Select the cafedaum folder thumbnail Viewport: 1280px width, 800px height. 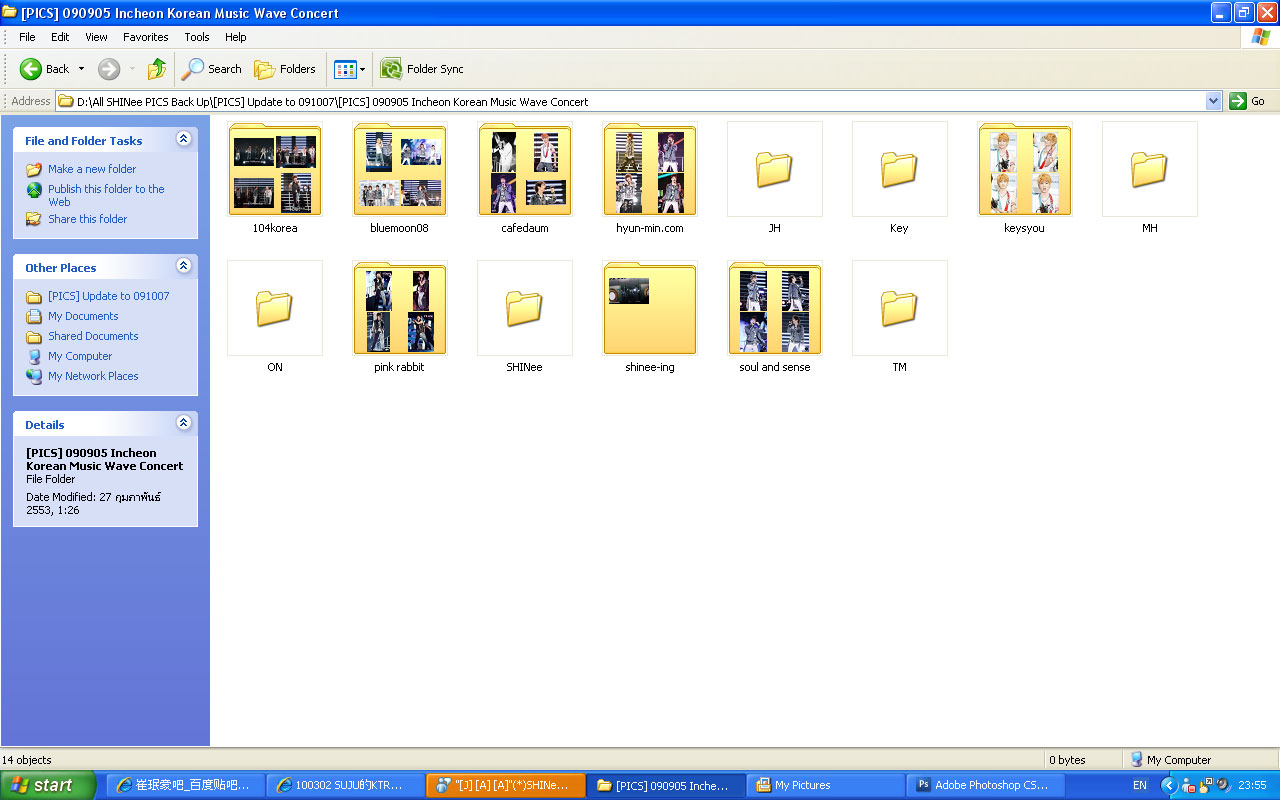(x=525, y=169)
